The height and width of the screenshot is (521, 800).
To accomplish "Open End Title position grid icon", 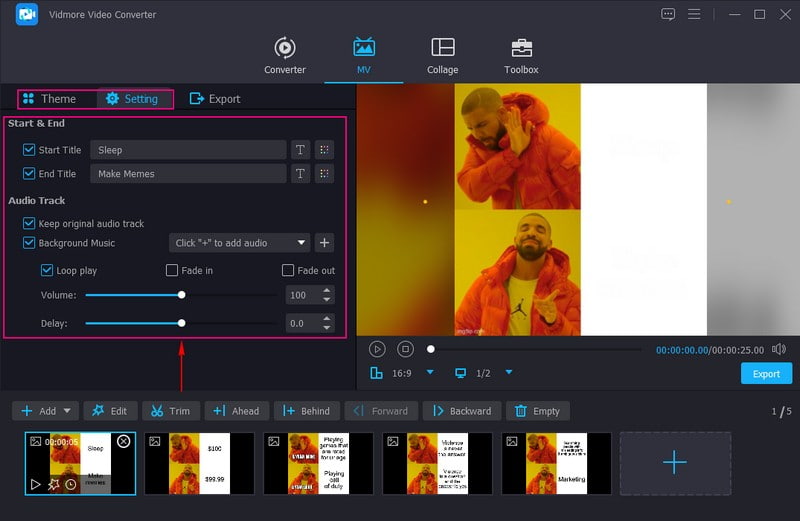I will pyautogui.click(x=323, y=174).
